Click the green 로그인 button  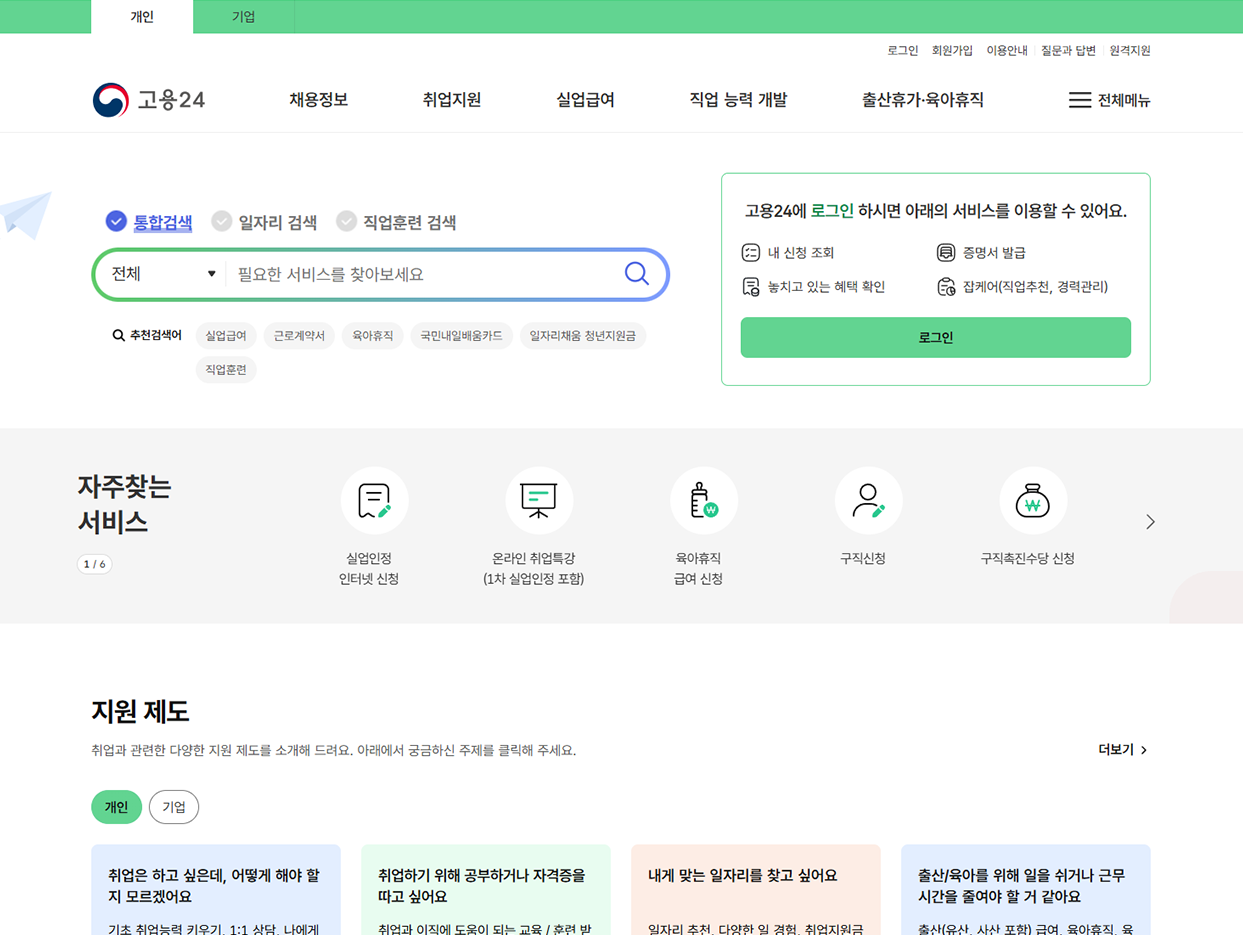coord(936,338)
